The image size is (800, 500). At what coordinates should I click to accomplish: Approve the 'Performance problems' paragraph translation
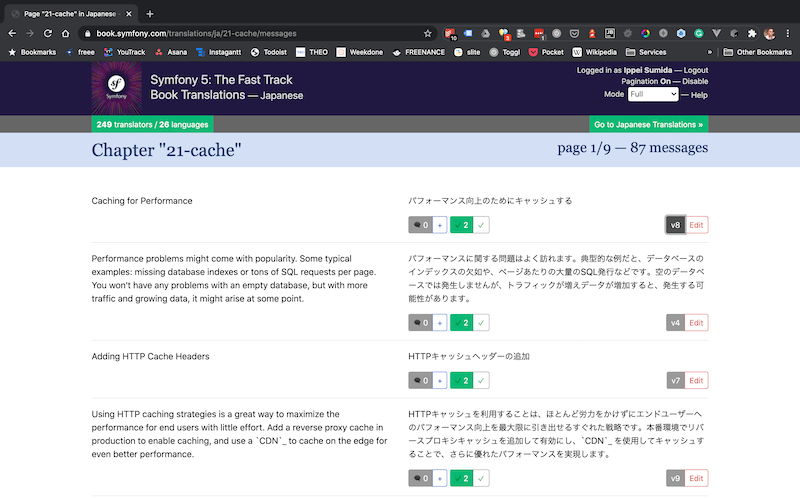[x=481, y=323]
